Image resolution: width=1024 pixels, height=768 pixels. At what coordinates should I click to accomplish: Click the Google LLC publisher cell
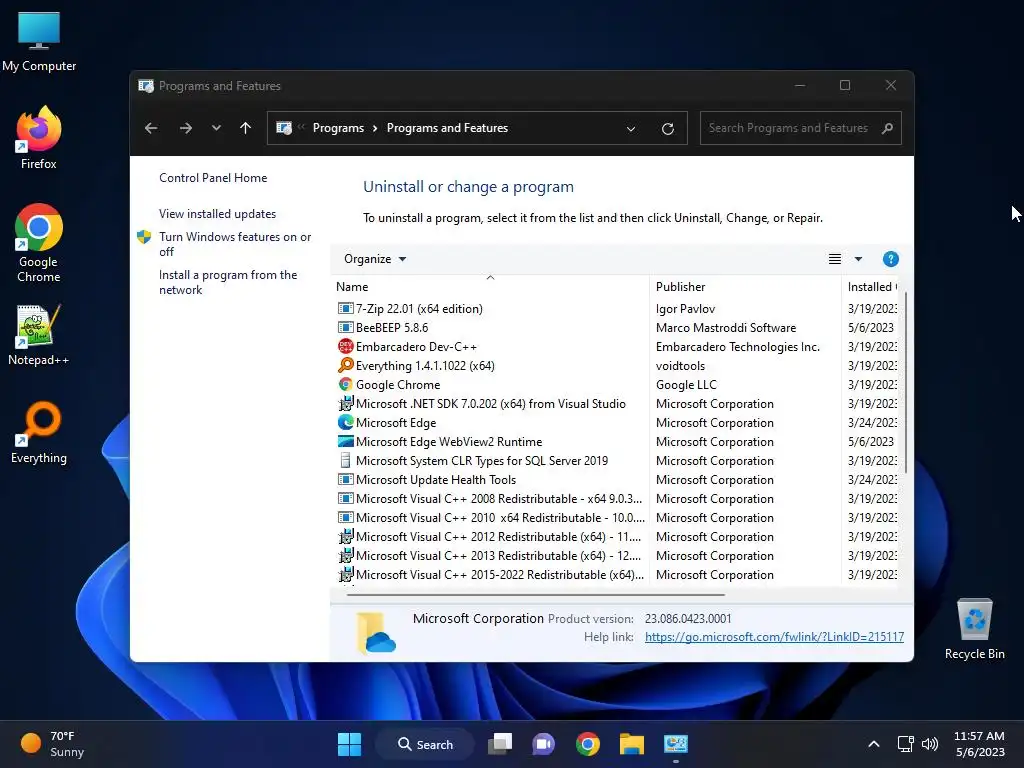point(686,385)
